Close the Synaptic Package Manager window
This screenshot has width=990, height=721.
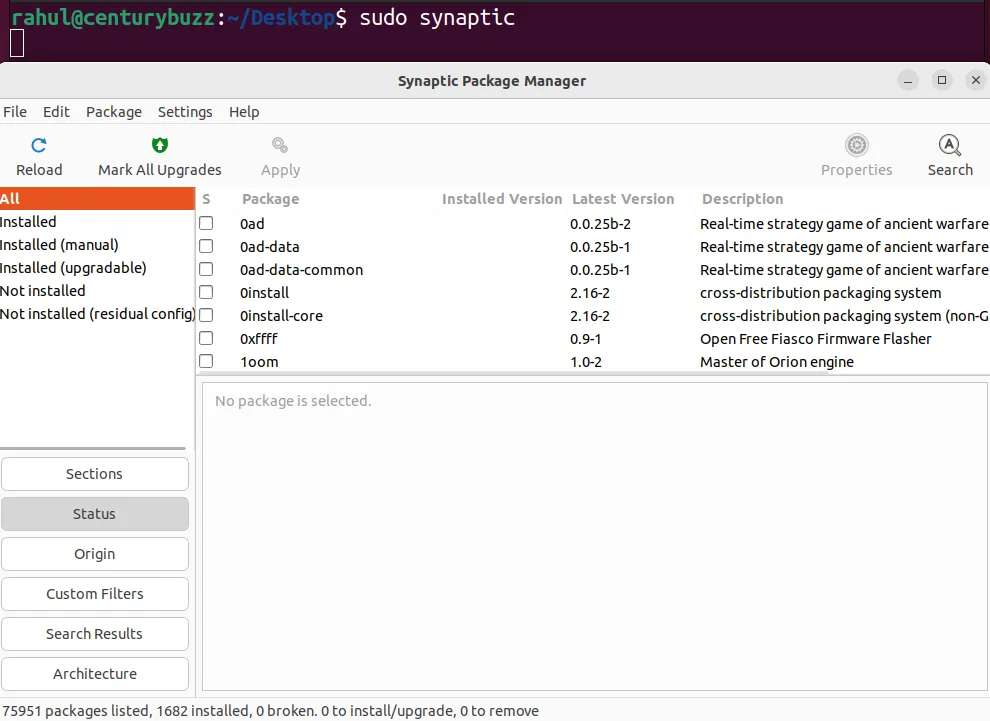point(975,80)
